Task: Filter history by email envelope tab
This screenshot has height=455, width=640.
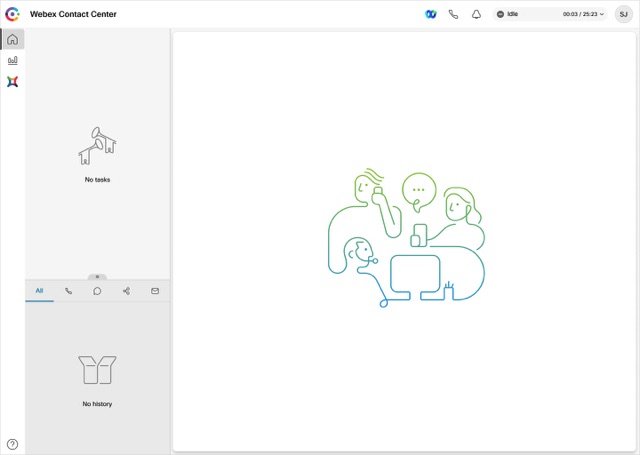Action: coord(155,291)
